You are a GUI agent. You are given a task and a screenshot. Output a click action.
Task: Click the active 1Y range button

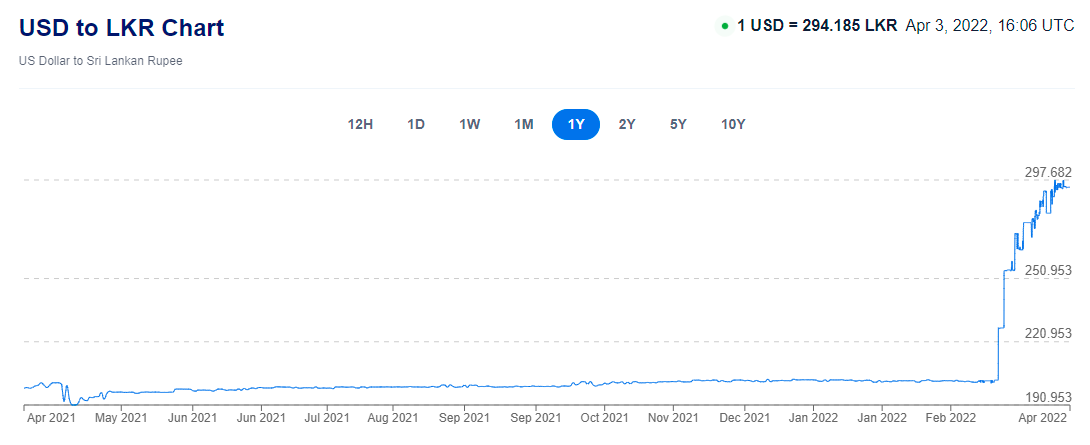(x=576, y=125)
